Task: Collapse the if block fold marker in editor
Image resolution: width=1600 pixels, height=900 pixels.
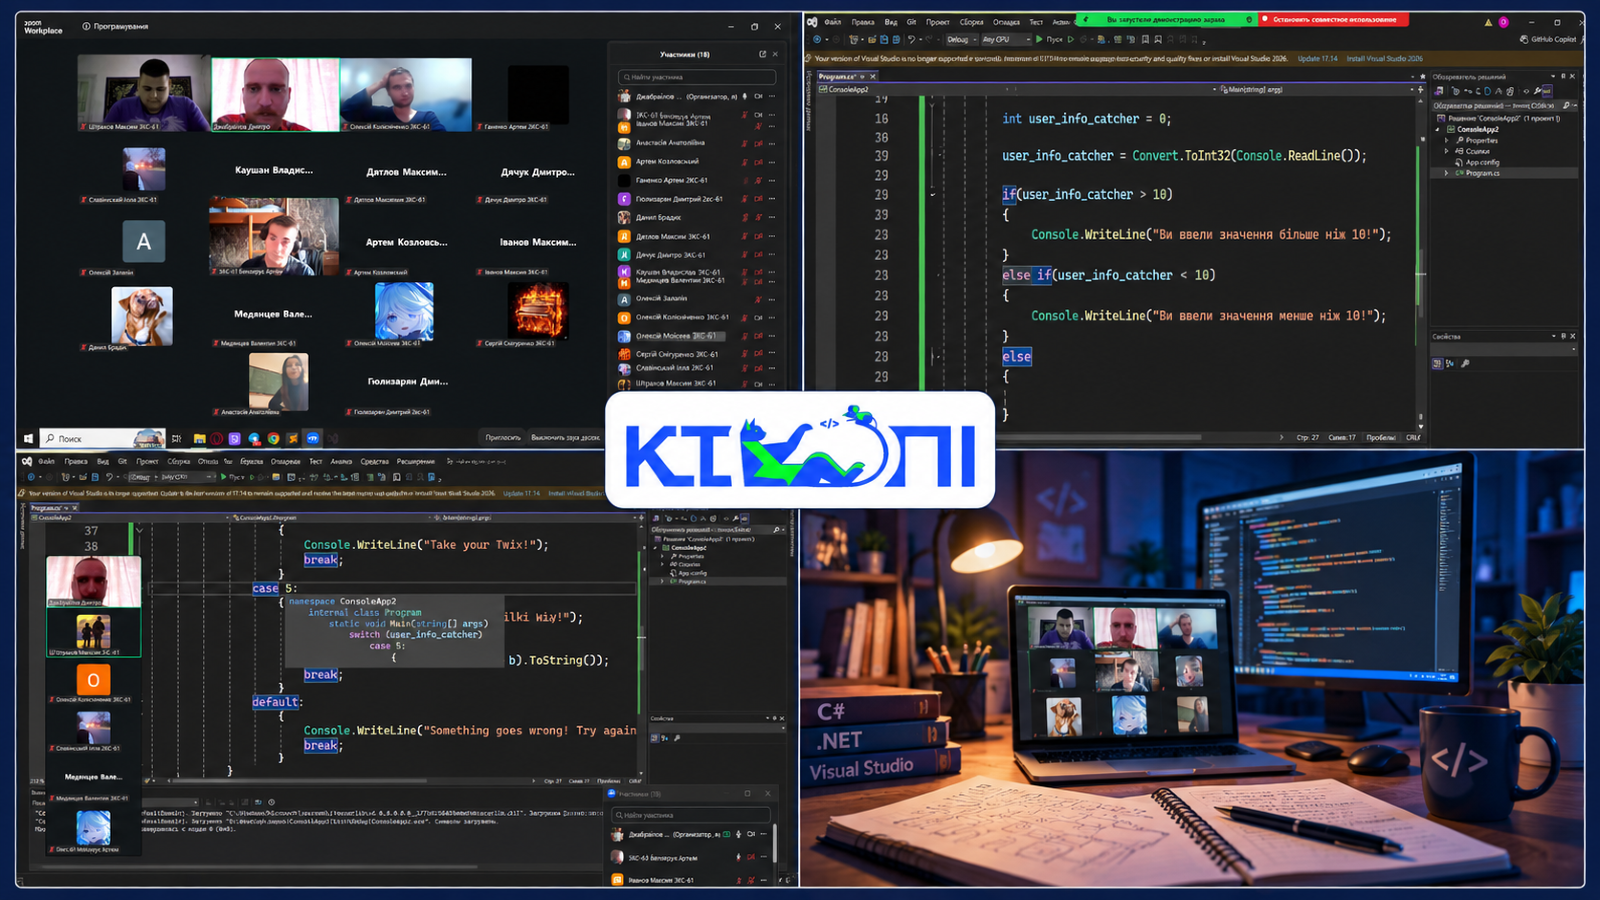Action: pos(933,194)
